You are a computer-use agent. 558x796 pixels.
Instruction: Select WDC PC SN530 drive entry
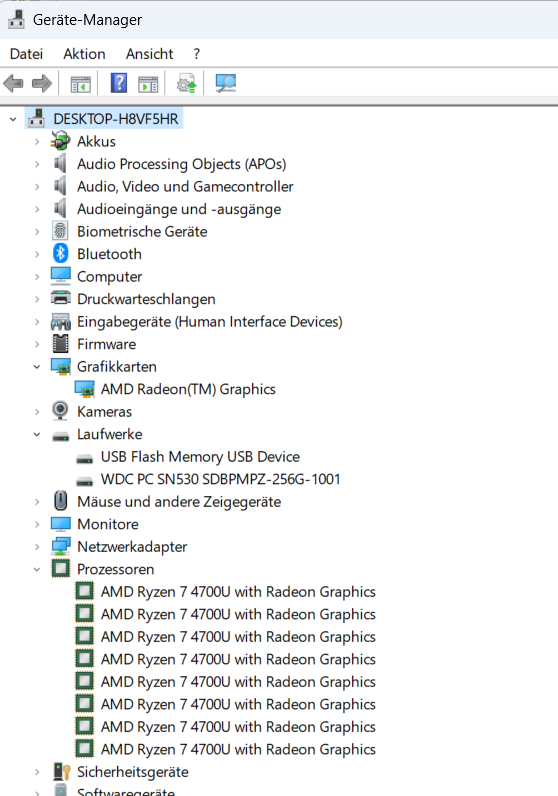coord(220,479)
